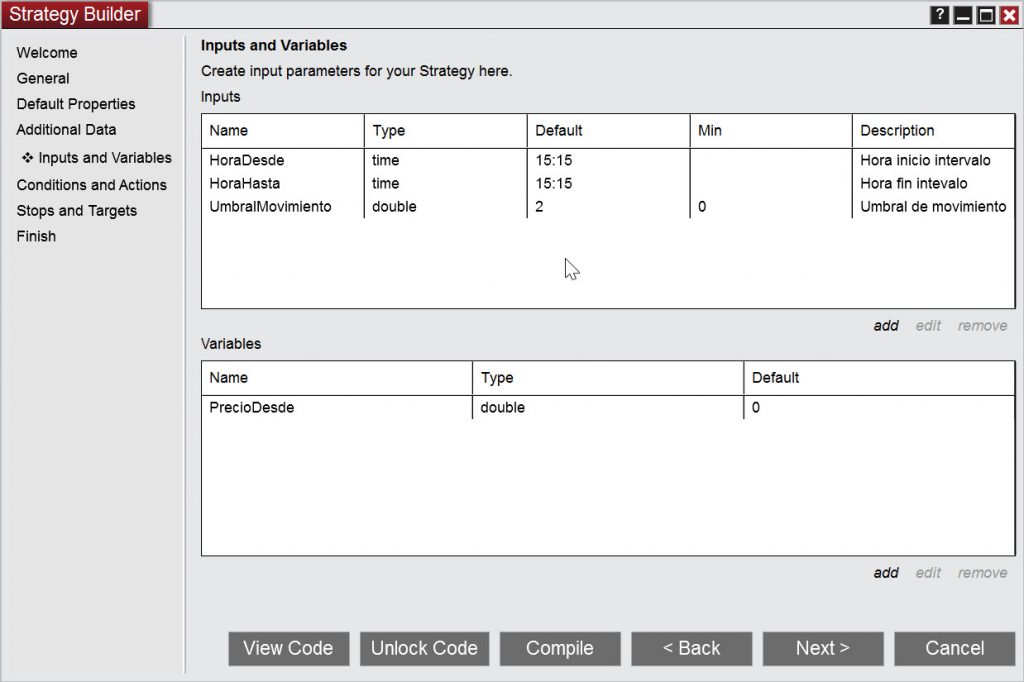The image size is (1024, 682).
Task: Click the Inputs Default column header
Action: tap(608, 131)
